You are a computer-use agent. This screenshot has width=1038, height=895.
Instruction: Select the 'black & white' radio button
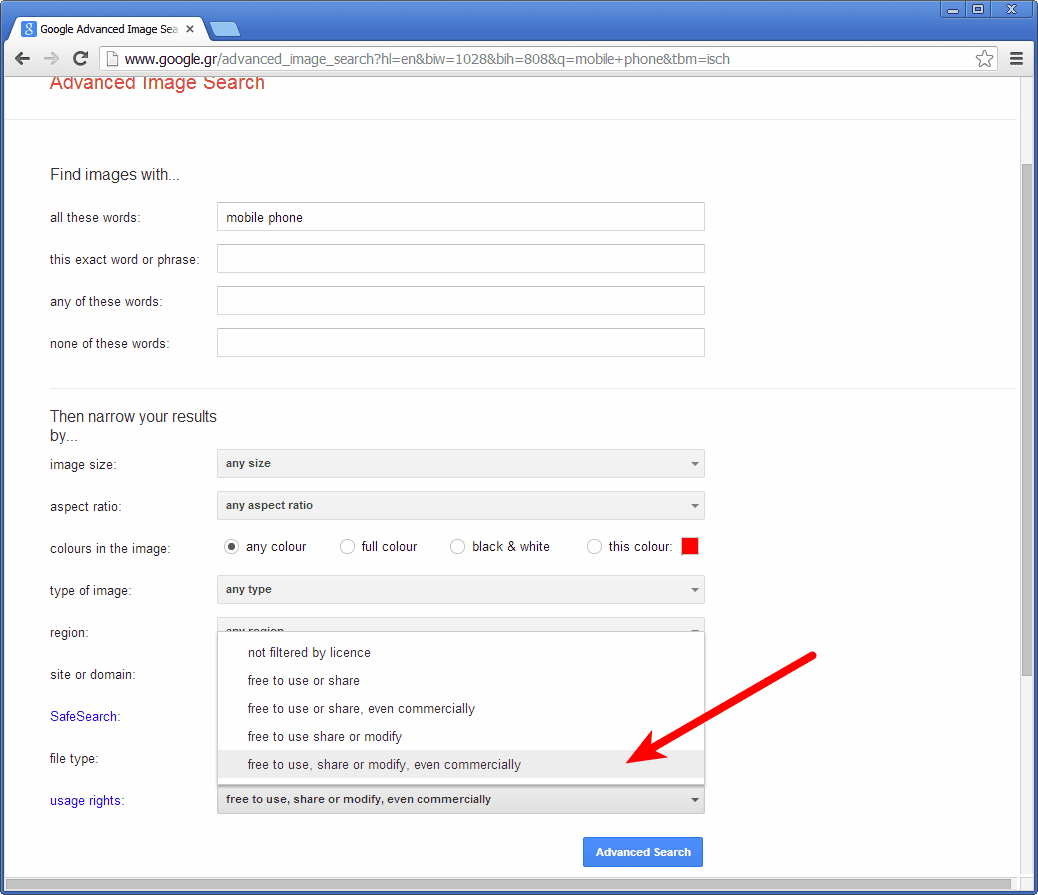coord(457,547)
